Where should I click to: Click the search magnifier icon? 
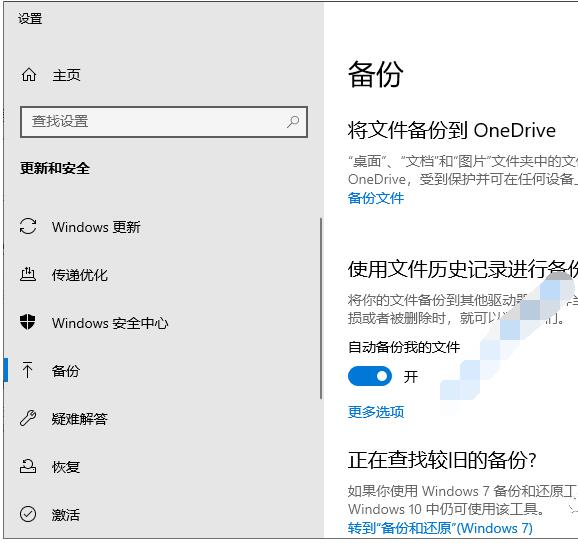(293, 121)
